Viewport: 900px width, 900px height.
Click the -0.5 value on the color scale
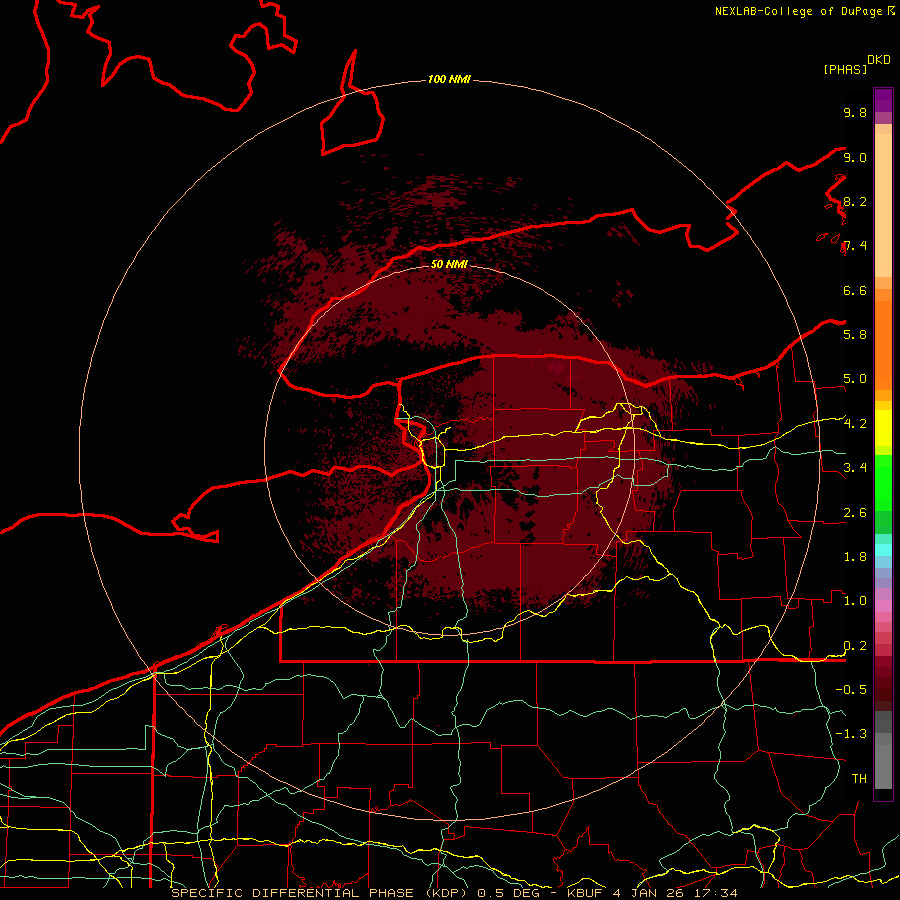pos(851,690)
